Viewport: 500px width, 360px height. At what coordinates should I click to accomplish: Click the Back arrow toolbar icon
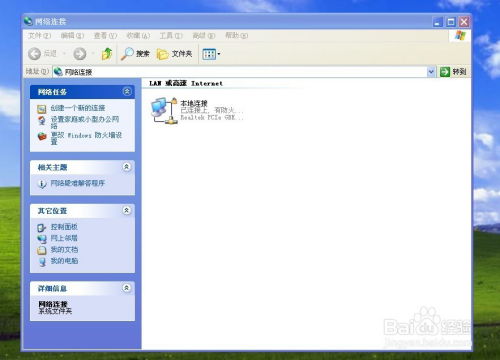[34, 53]
